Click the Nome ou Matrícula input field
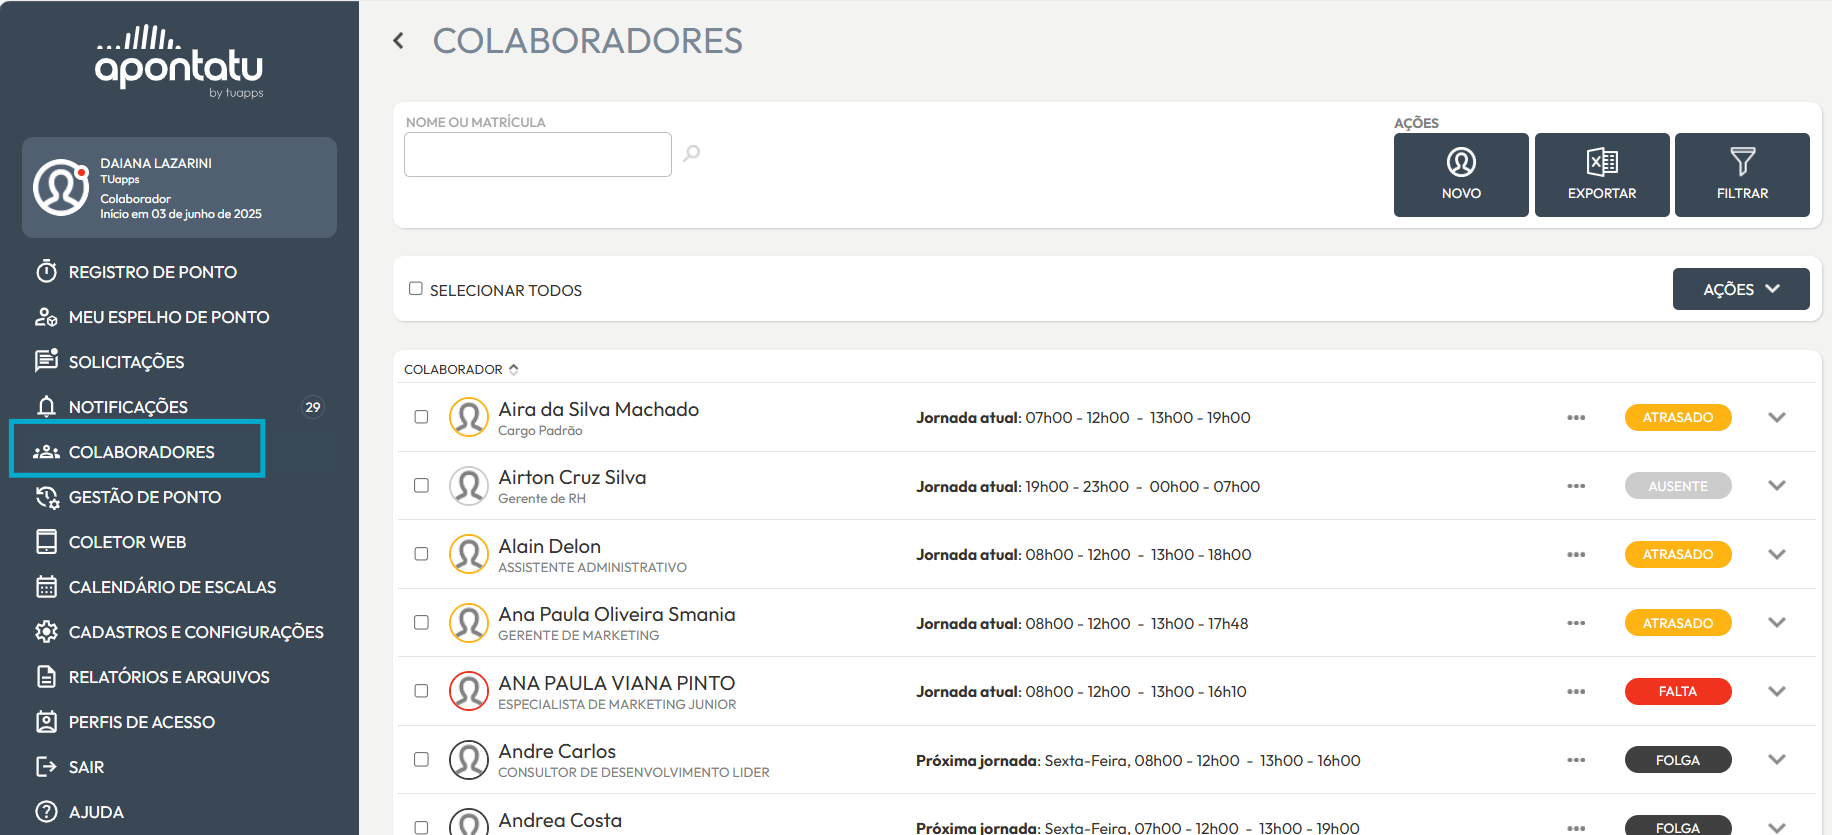1832x835 pixels. point(538,154)
